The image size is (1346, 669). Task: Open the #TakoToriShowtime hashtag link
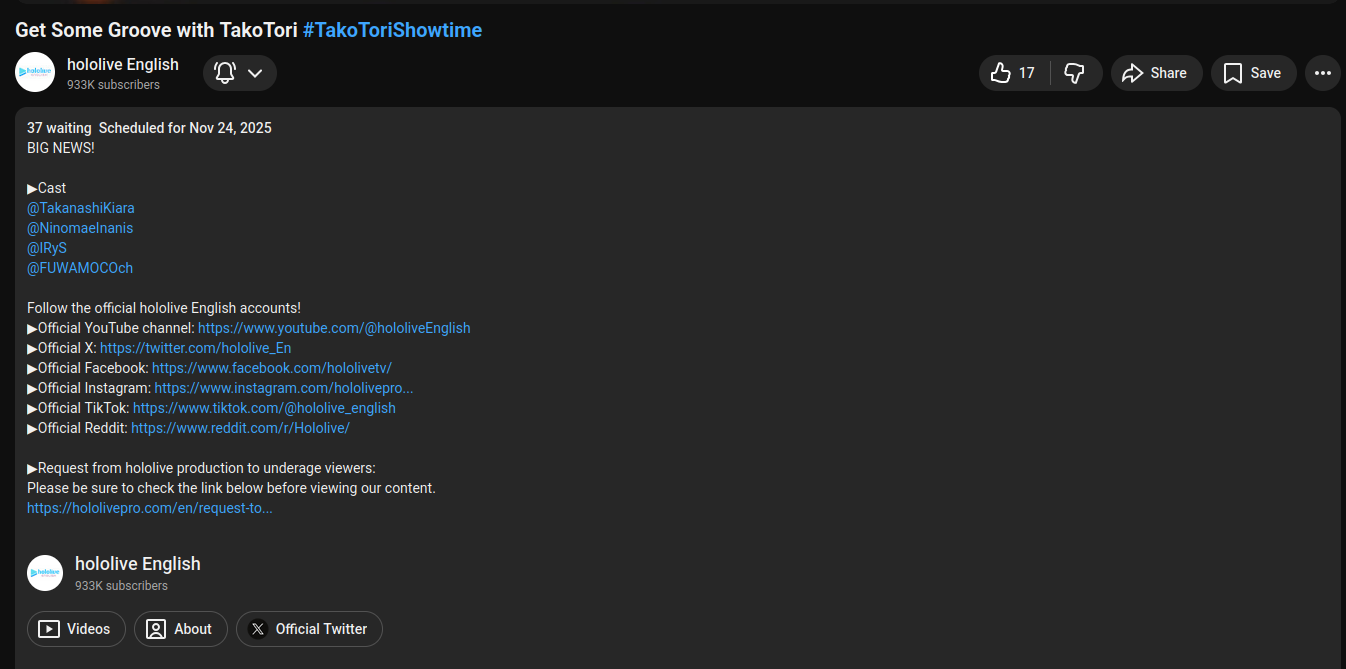[x=392, y=30]
